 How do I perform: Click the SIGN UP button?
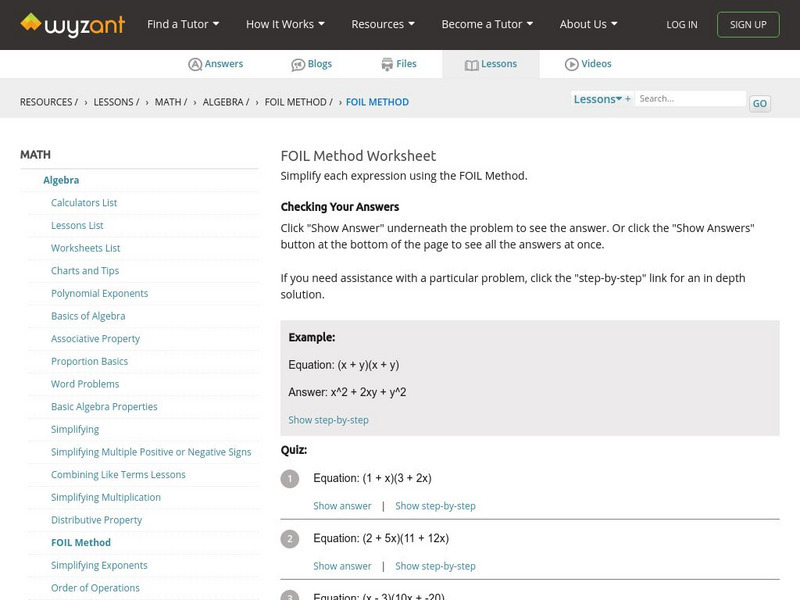click(x=748, y=24)
